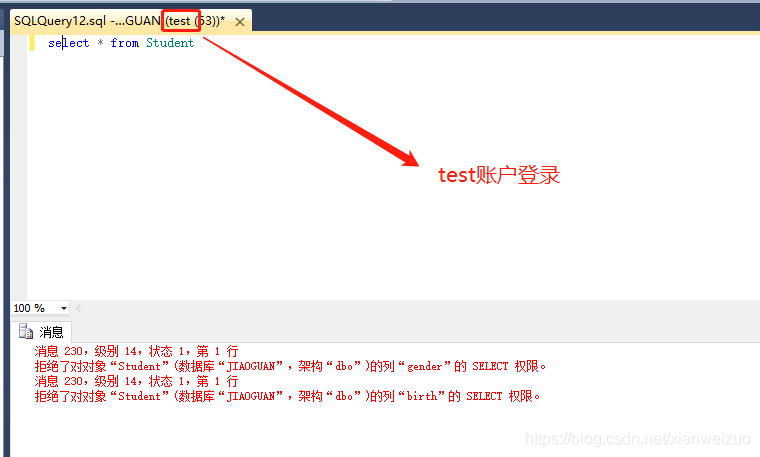Click the second '消息 230' error header line
Viewport: 760px width, 457px height.
(x=136, y=381)
